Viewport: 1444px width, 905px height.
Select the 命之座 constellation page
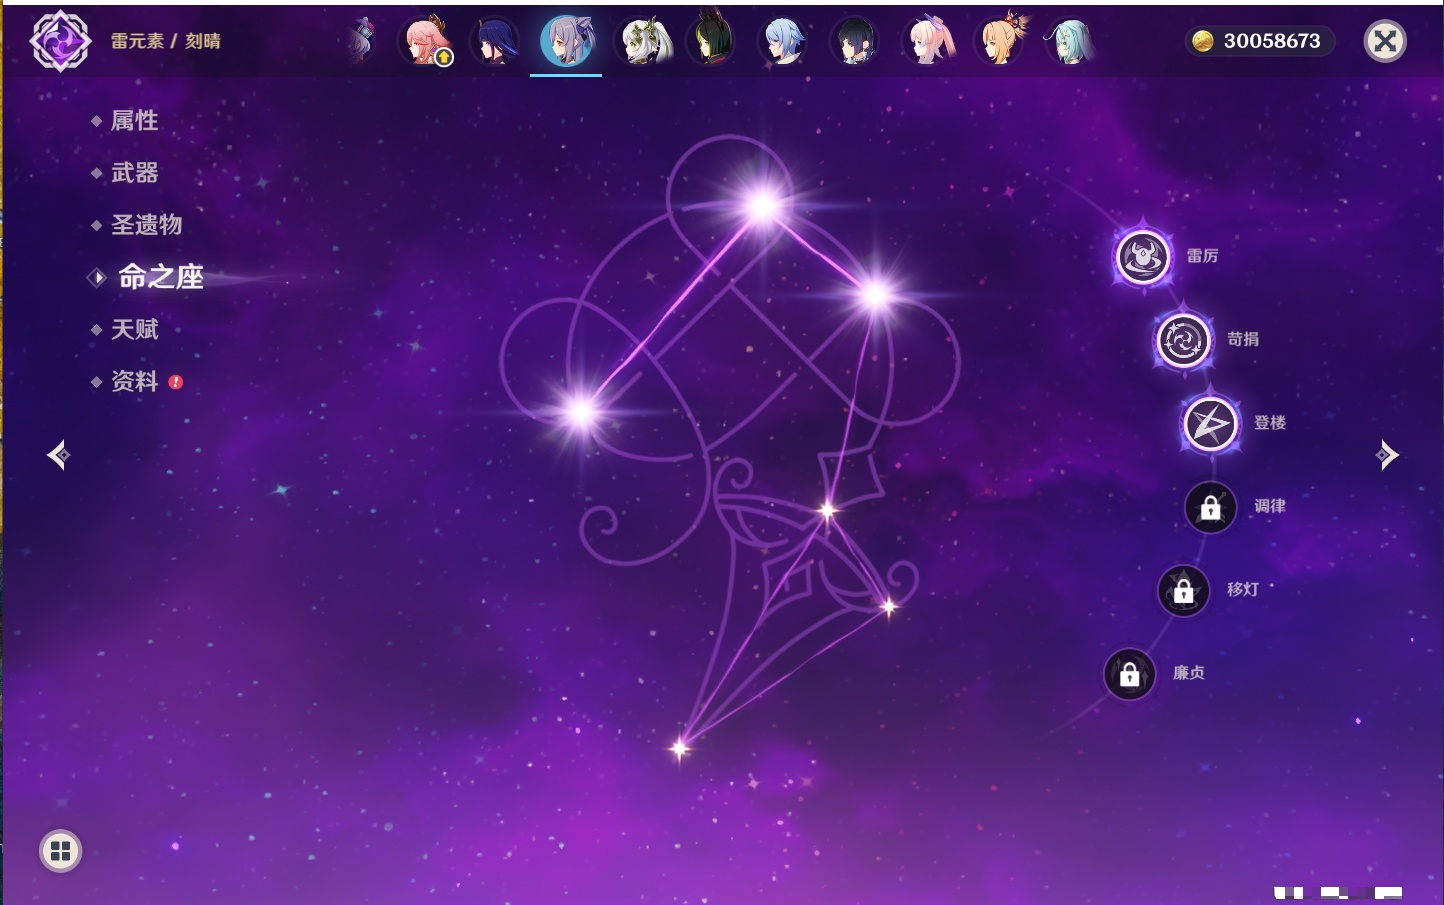160,277
